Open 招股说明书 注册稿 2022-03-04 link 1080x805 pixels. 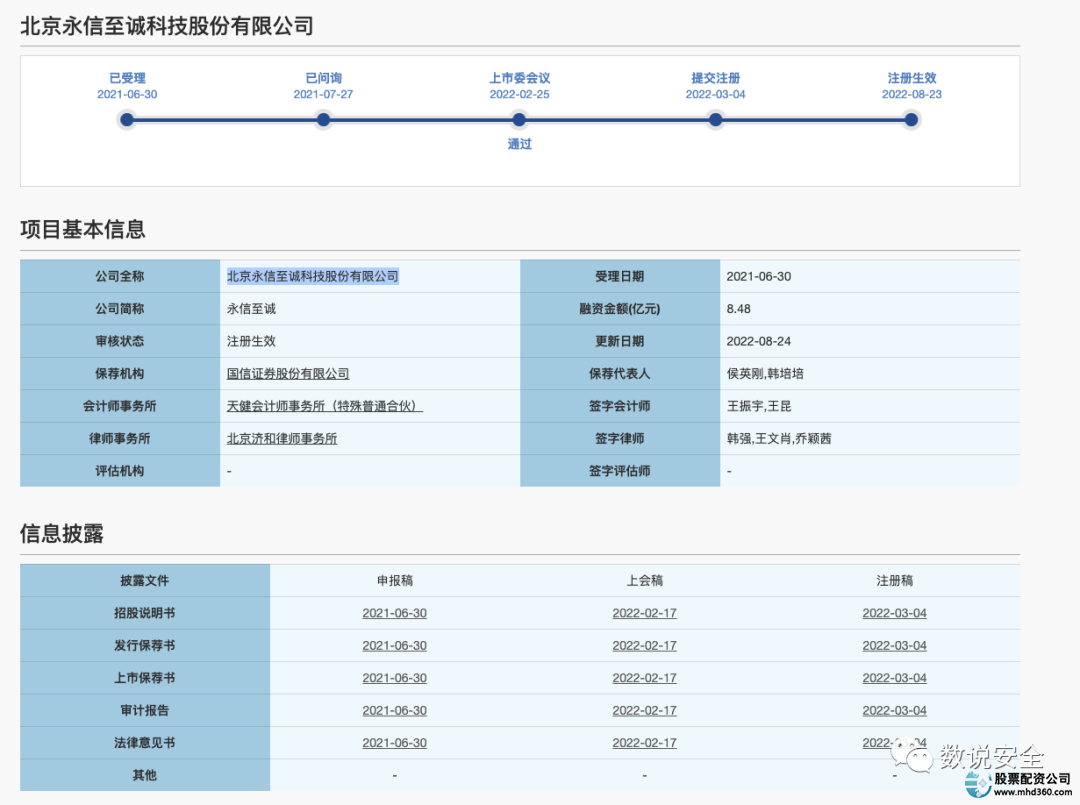[x=894, y=613]
